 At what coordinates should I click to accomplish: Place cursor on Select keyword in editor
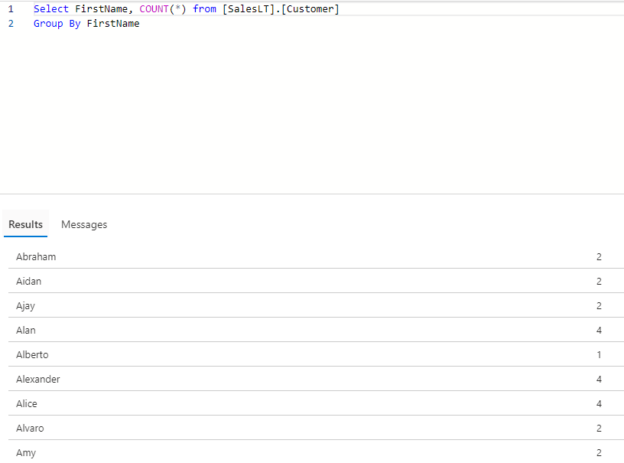coord(51,9)
